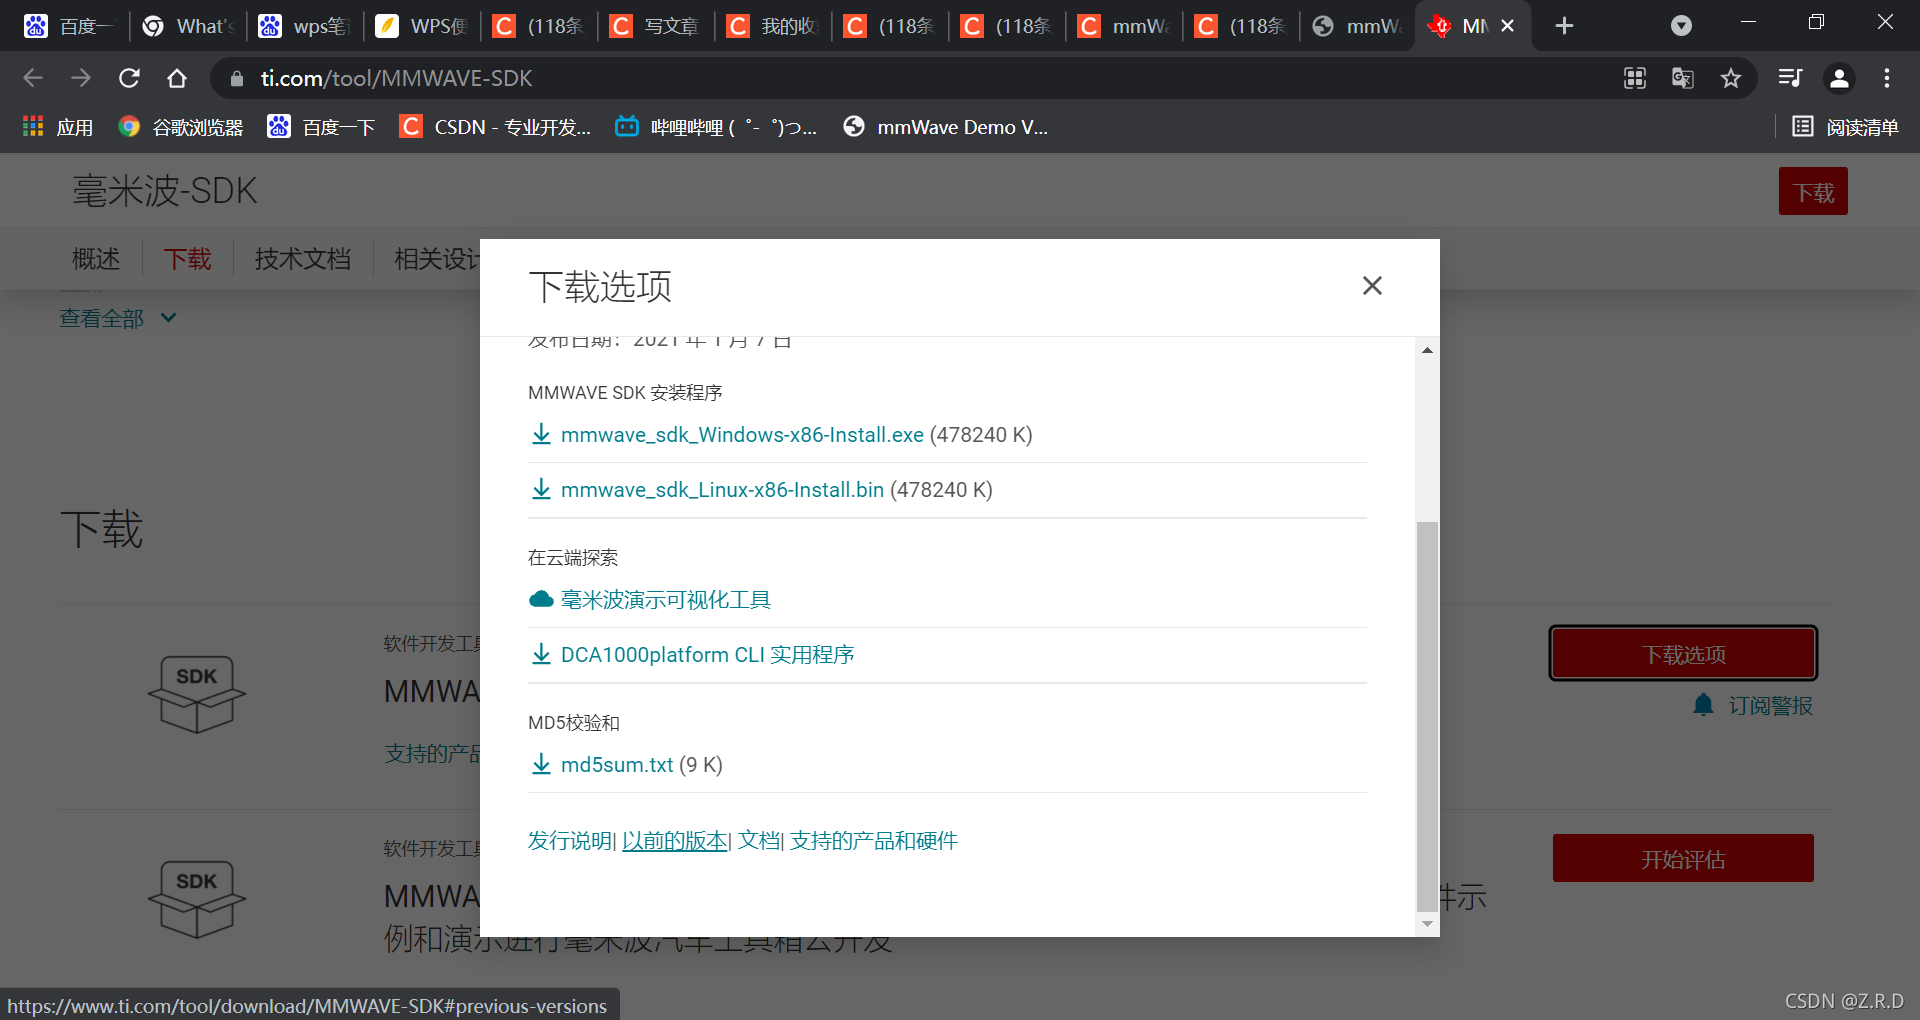Switch to the 百度一 tab
This screenshot has height=1020, width=1920.
pos(69,26)
